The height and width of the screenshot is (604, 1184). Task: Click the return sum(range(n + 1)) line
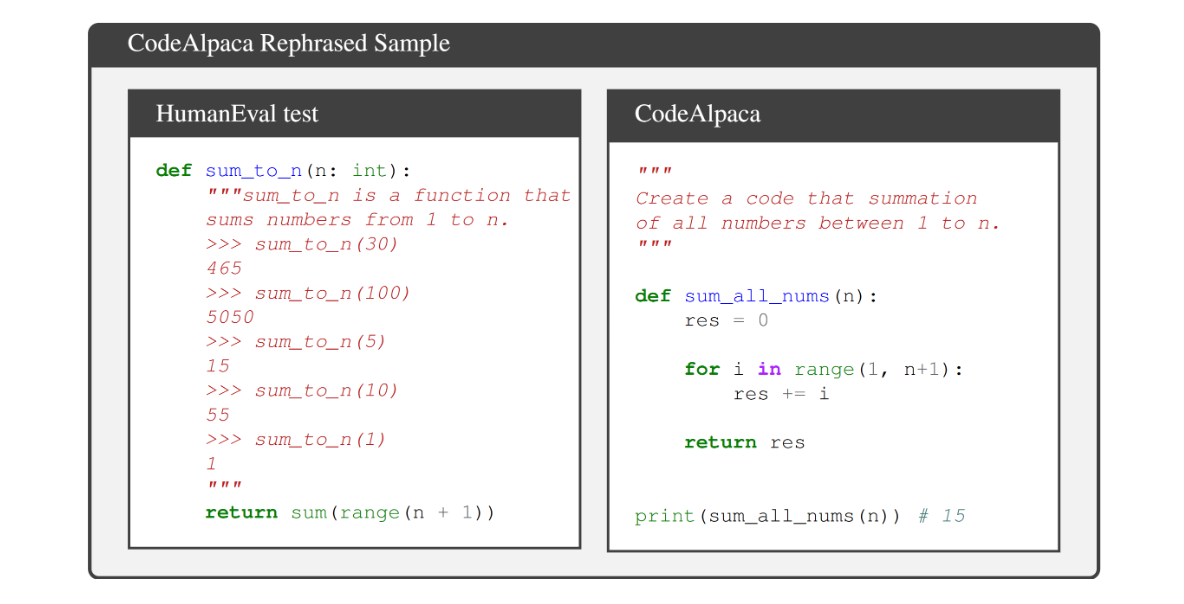pyautogui.click(x=350, y=513)
